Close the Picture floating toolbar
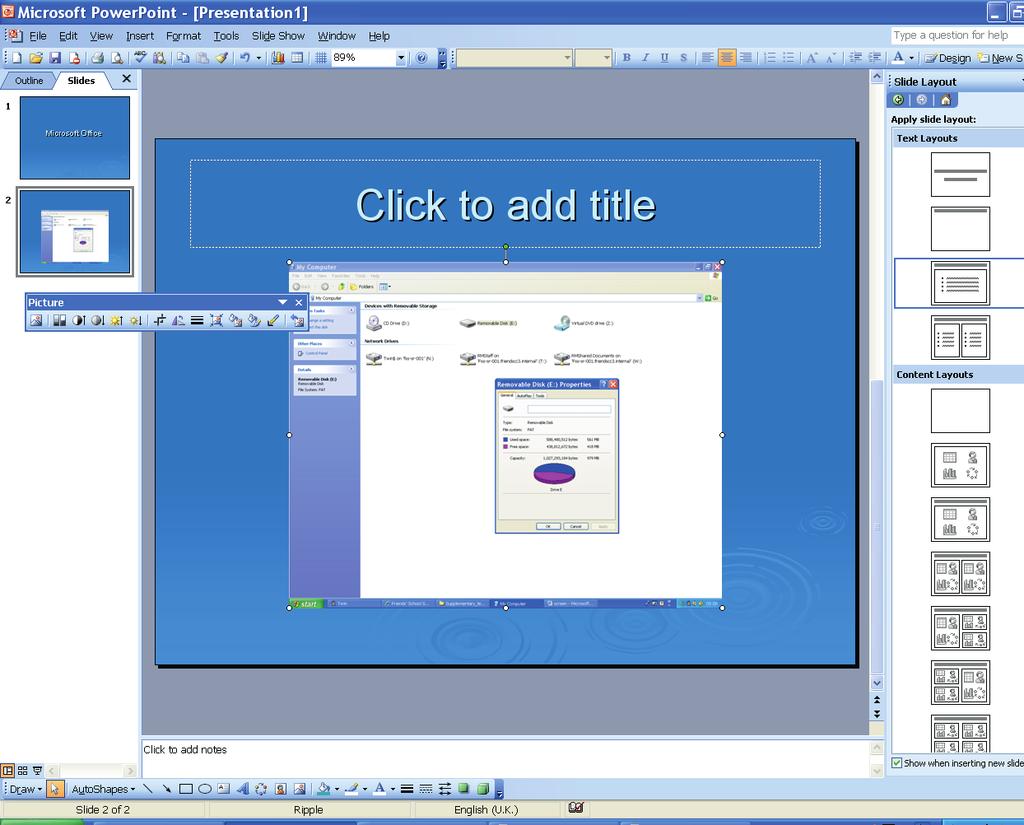The width and height of the screenshot is (1024, 825). click(299, 302)
